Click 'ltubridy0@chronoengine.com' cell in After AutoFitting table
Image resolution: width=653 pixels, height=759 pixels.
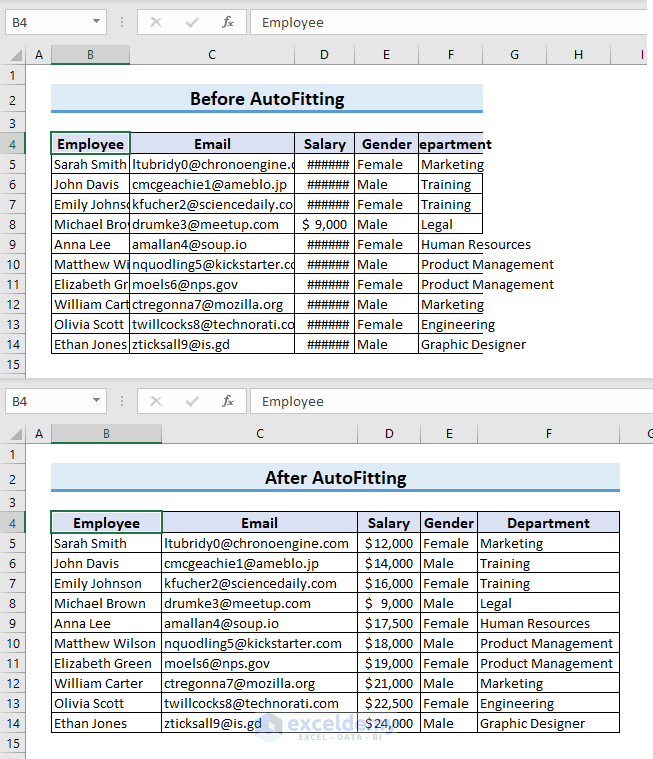(x=260, y=544)
